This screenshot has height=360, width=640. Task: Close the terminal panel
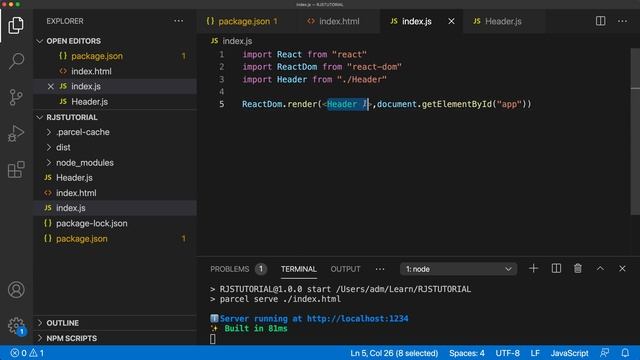pos(622,269)
